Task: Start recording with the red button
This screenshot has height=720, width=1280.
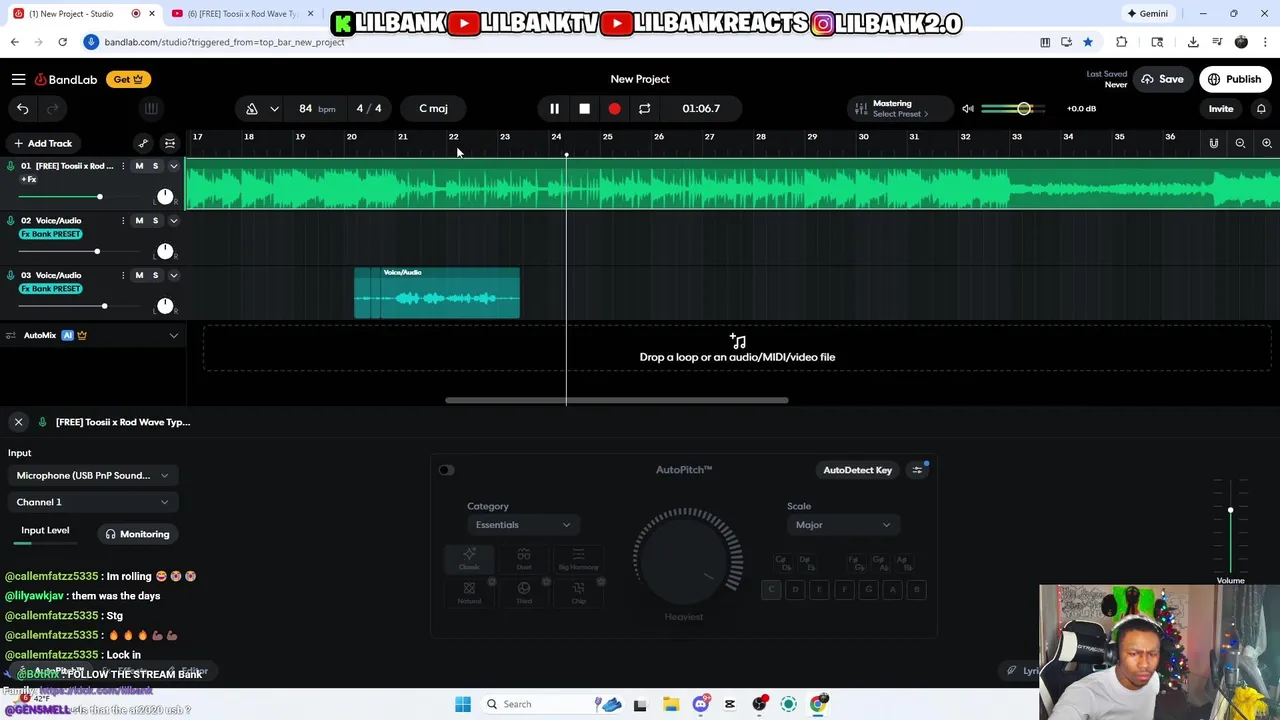Action: [x=614, y=108]
